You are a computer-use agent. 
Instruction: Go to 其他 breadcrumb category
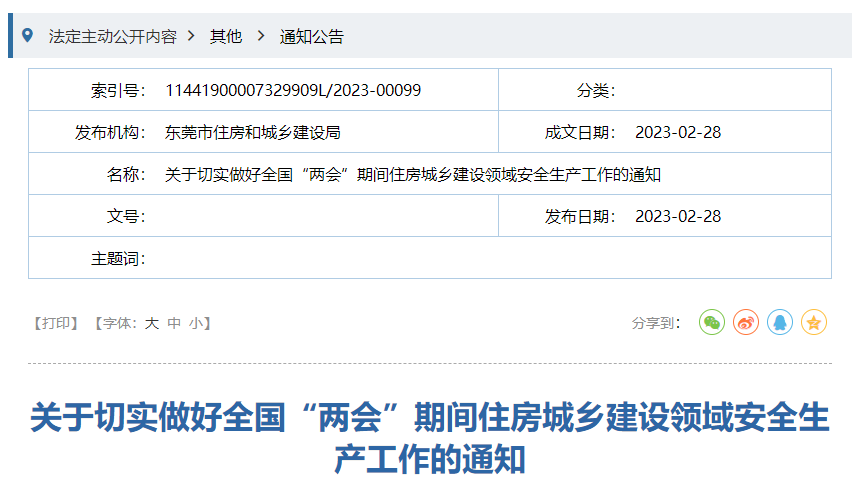coord(225,36)
